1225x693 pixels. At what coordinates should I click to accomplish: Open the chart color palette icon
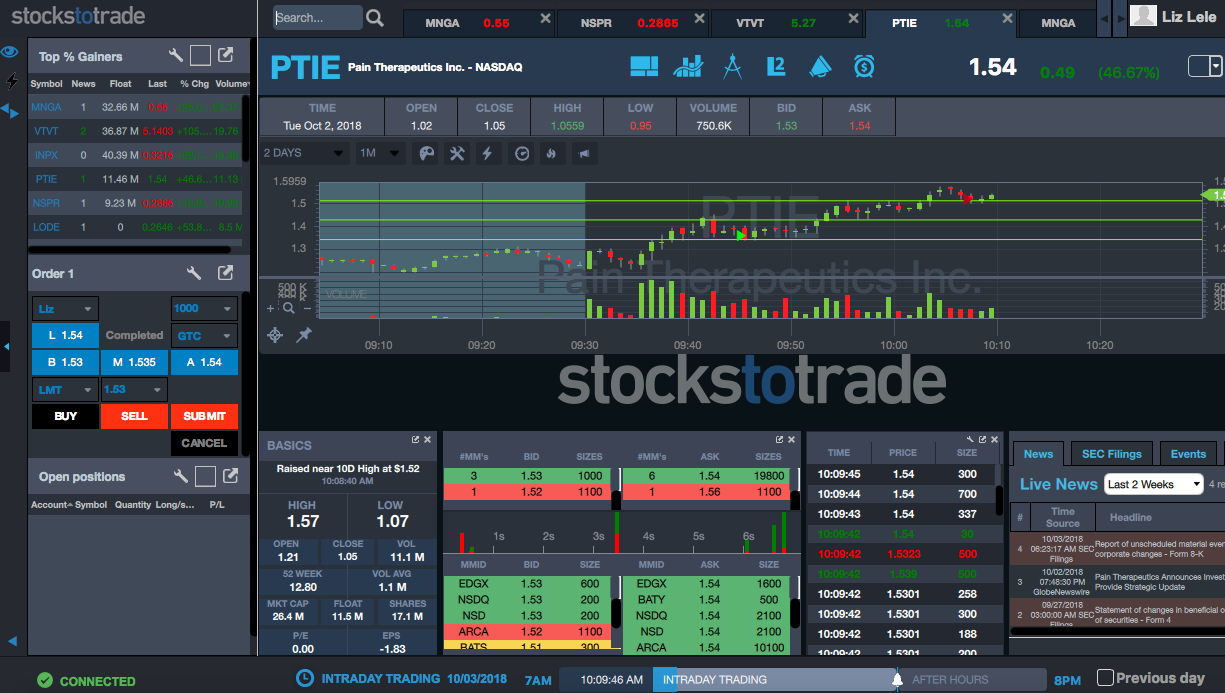point(426,153)
